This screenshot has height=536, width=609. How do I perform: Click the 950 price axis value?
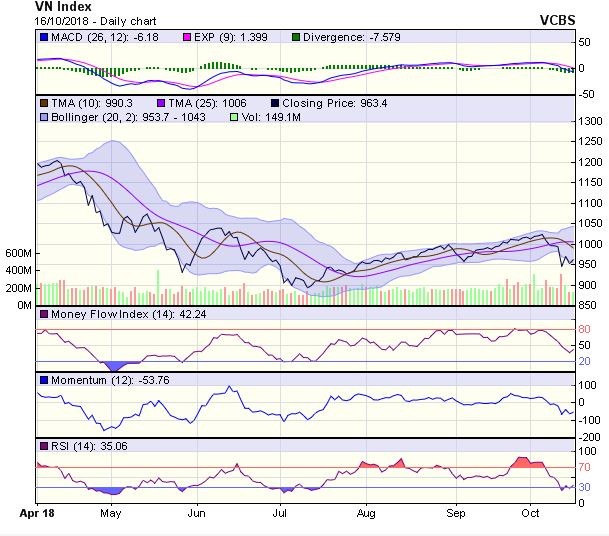pyautogui.click(x=587, y=264)
